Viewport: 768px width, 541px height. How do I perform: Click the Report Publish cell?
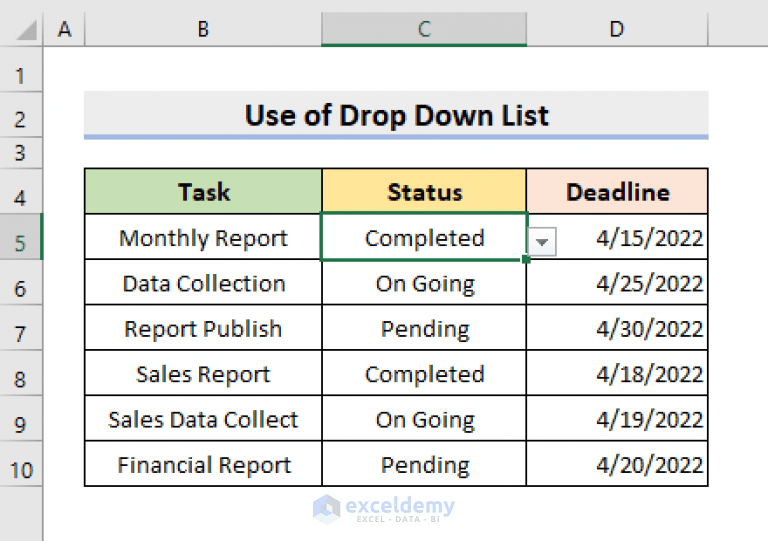click(203, 328)
